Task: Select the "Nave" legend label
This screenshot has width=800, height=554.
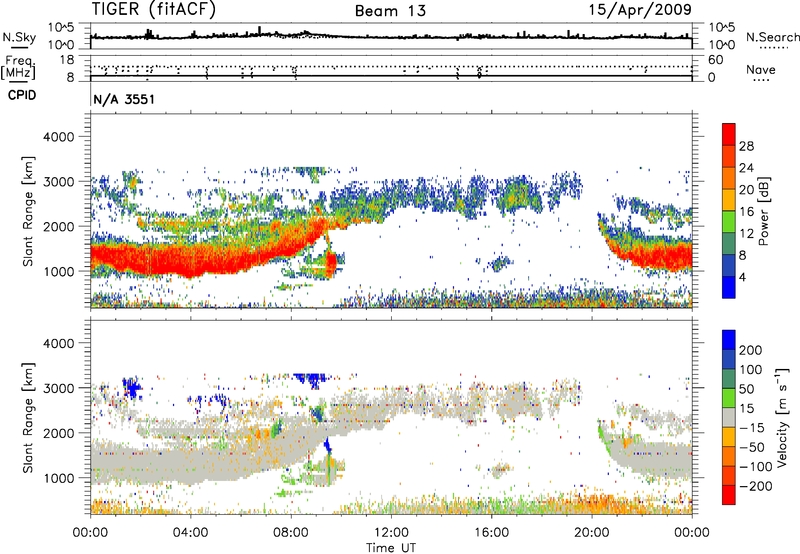Action: (x=761, y=69)
